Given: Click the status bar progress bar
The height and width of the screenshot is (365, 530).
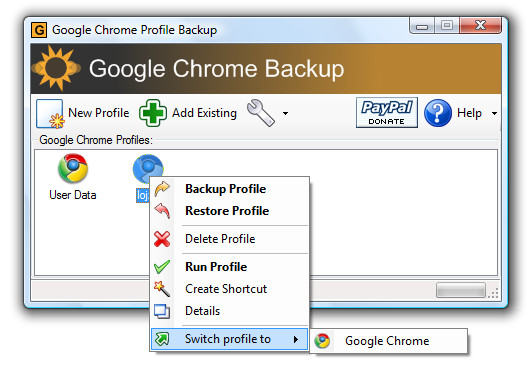Looking at the screenshot, I should [x=461, y=290].
